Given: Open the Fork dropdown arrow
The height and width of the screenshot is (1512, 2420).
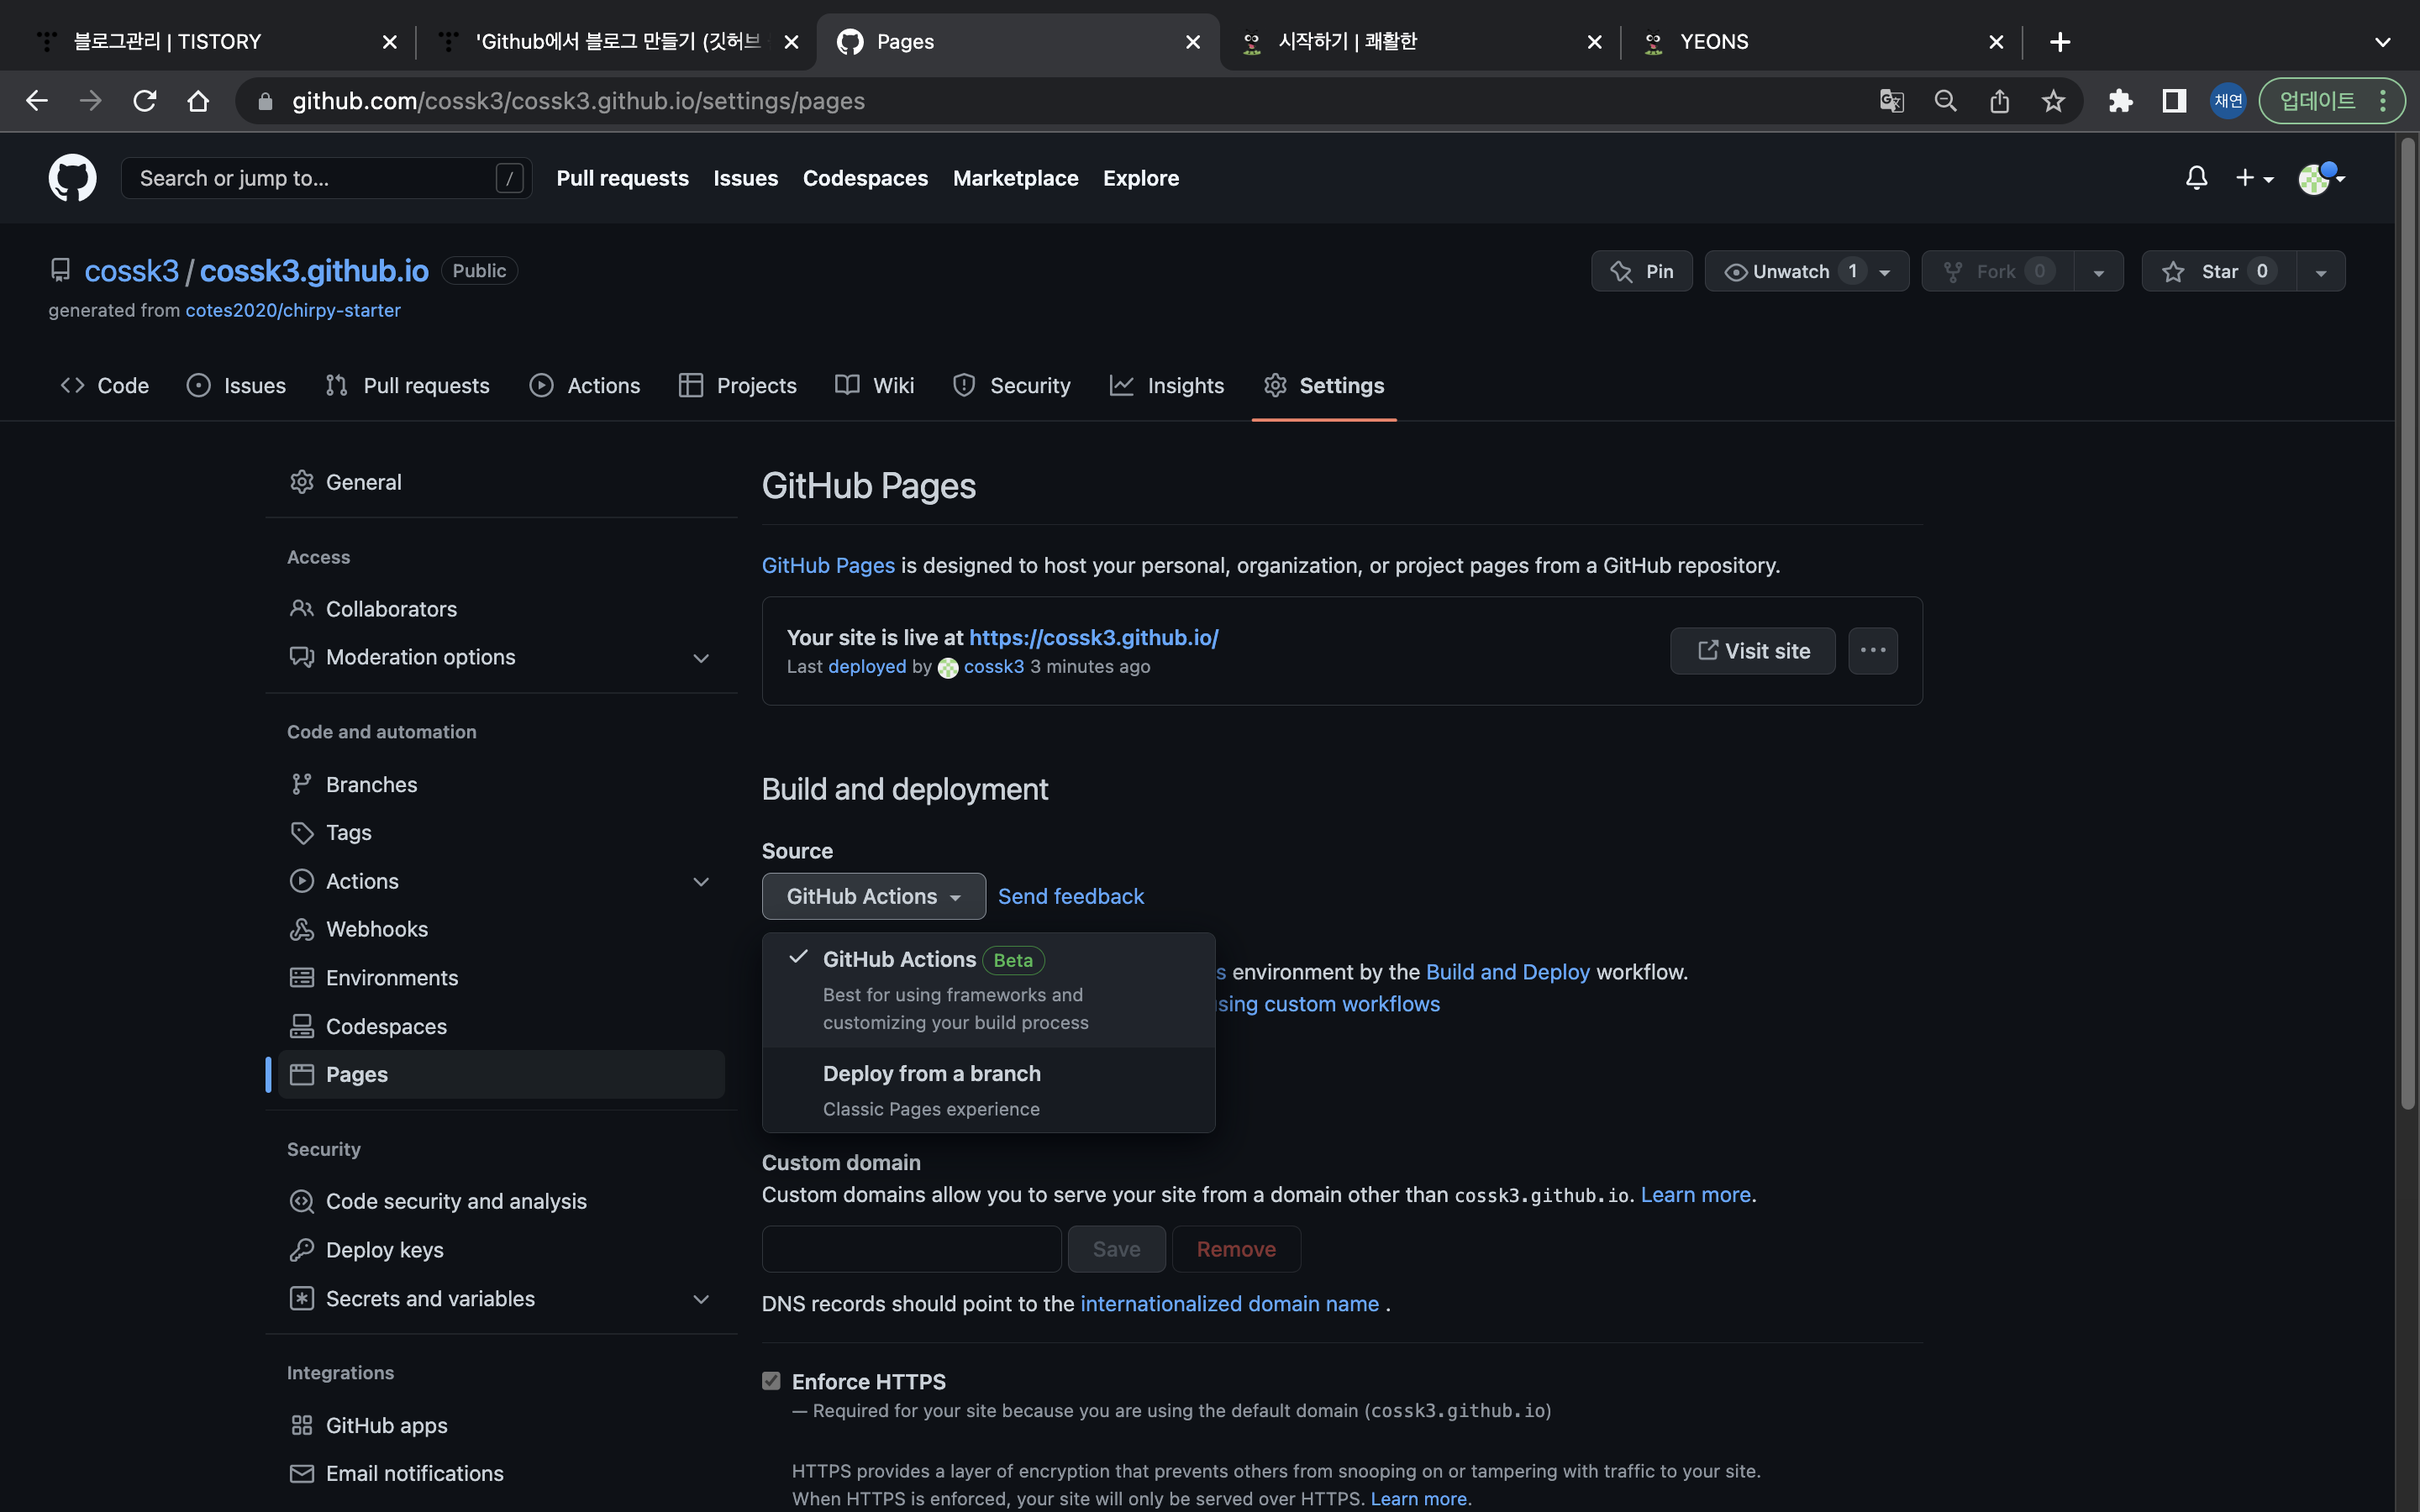Looking at the screenshot, I should pos(2099,272).
